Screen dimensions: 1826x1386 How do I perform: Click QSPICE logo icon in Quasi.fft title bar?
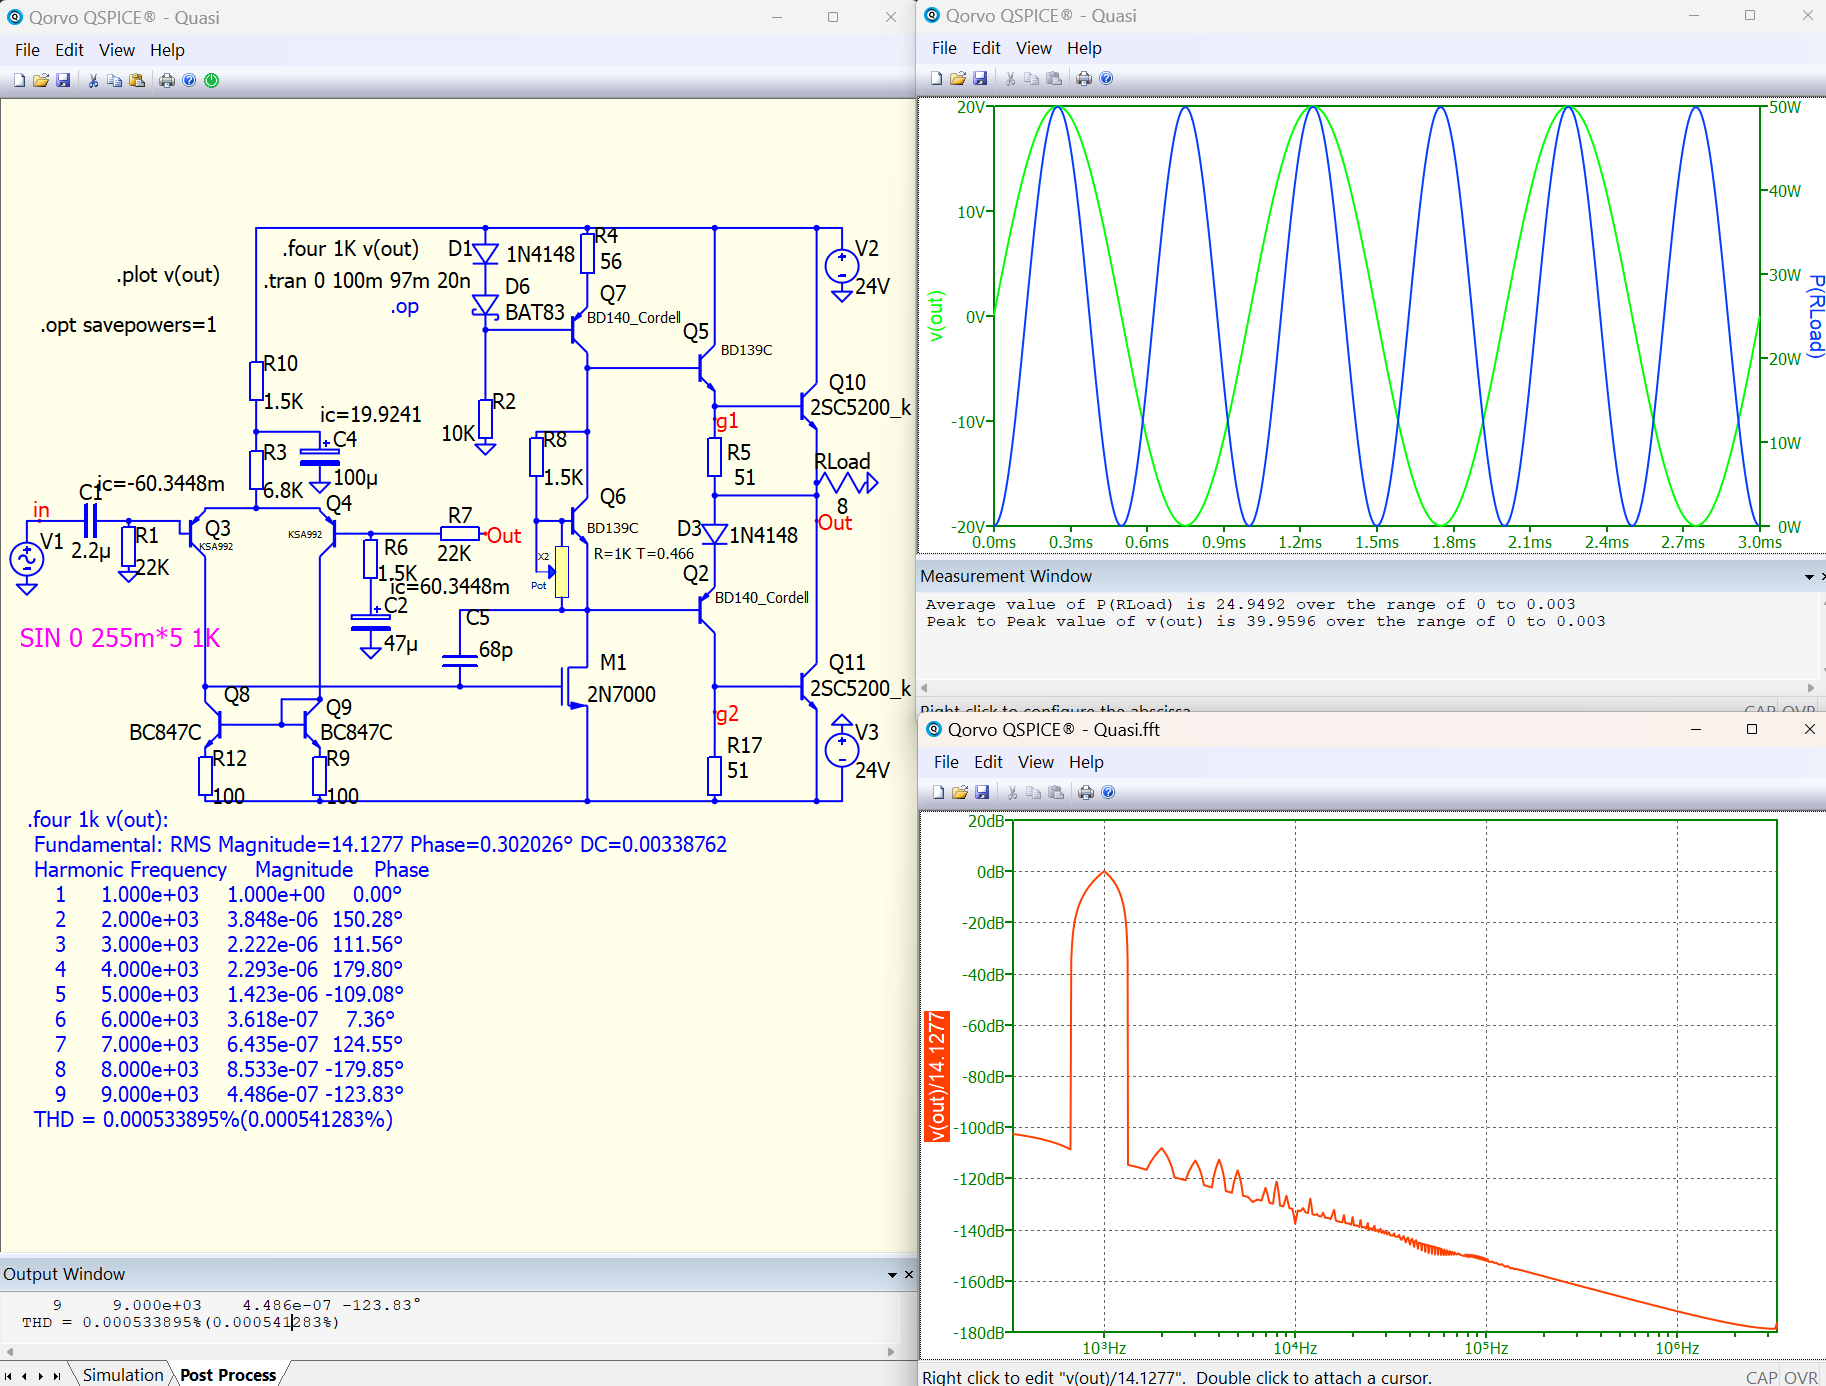click(934, 729)
